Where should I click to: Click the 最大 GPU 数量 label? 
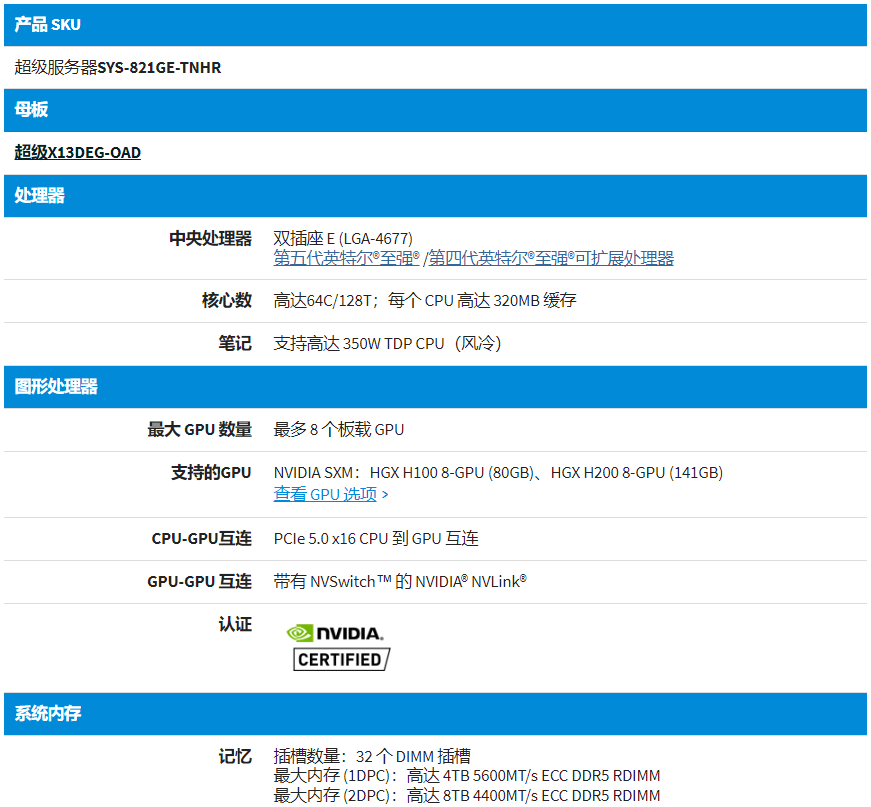point(200,429)
